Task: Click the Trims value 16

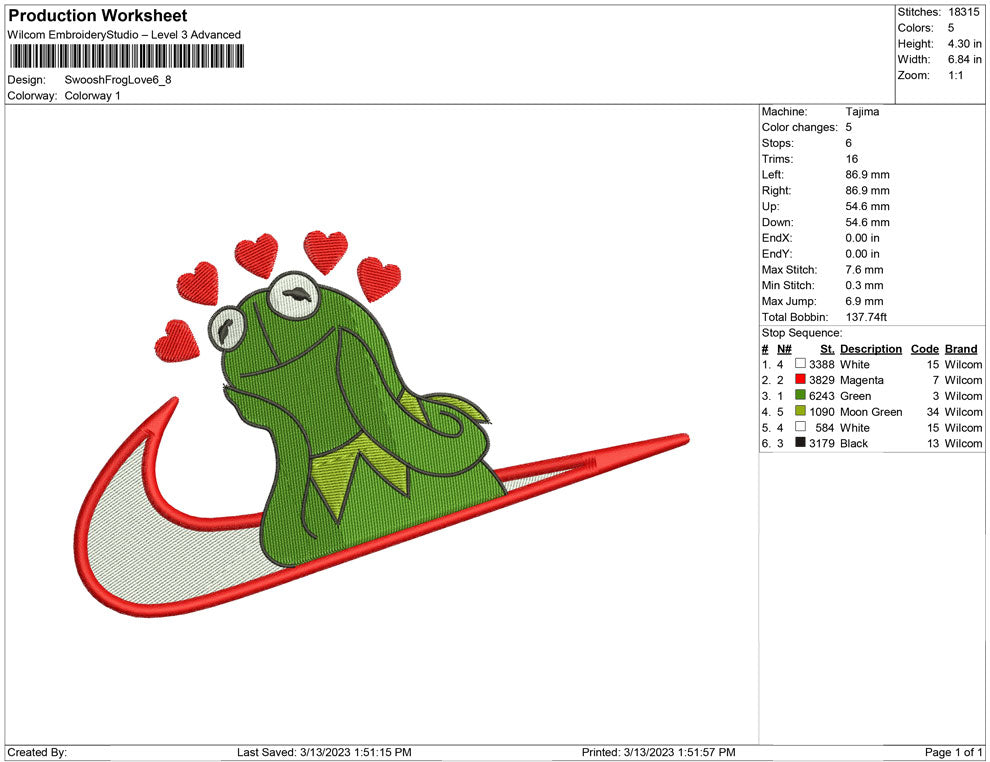Action: click(852, 158)
